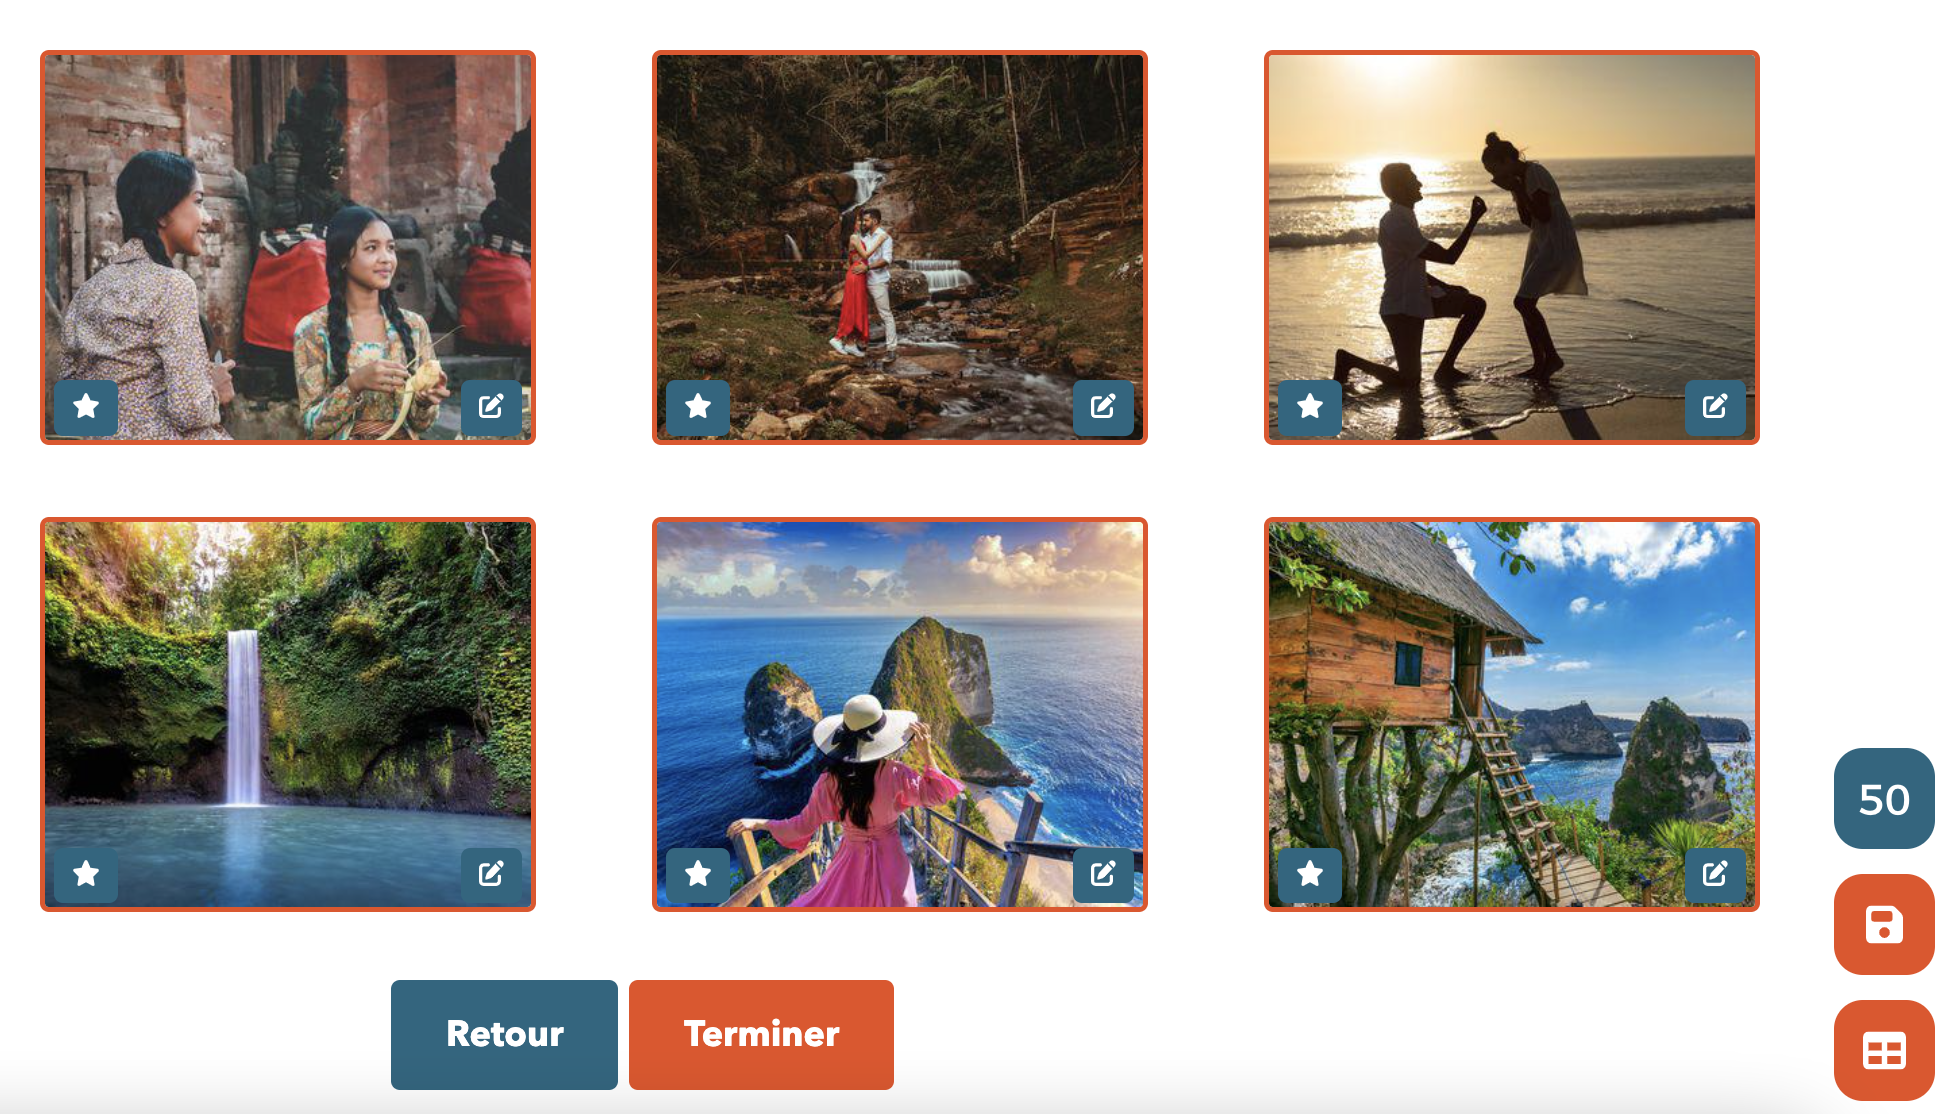Viewport: 1942px width, 1114px height.
Task: Select the beach proposal silhouette thumbnail
Action: coord(1511,247)
